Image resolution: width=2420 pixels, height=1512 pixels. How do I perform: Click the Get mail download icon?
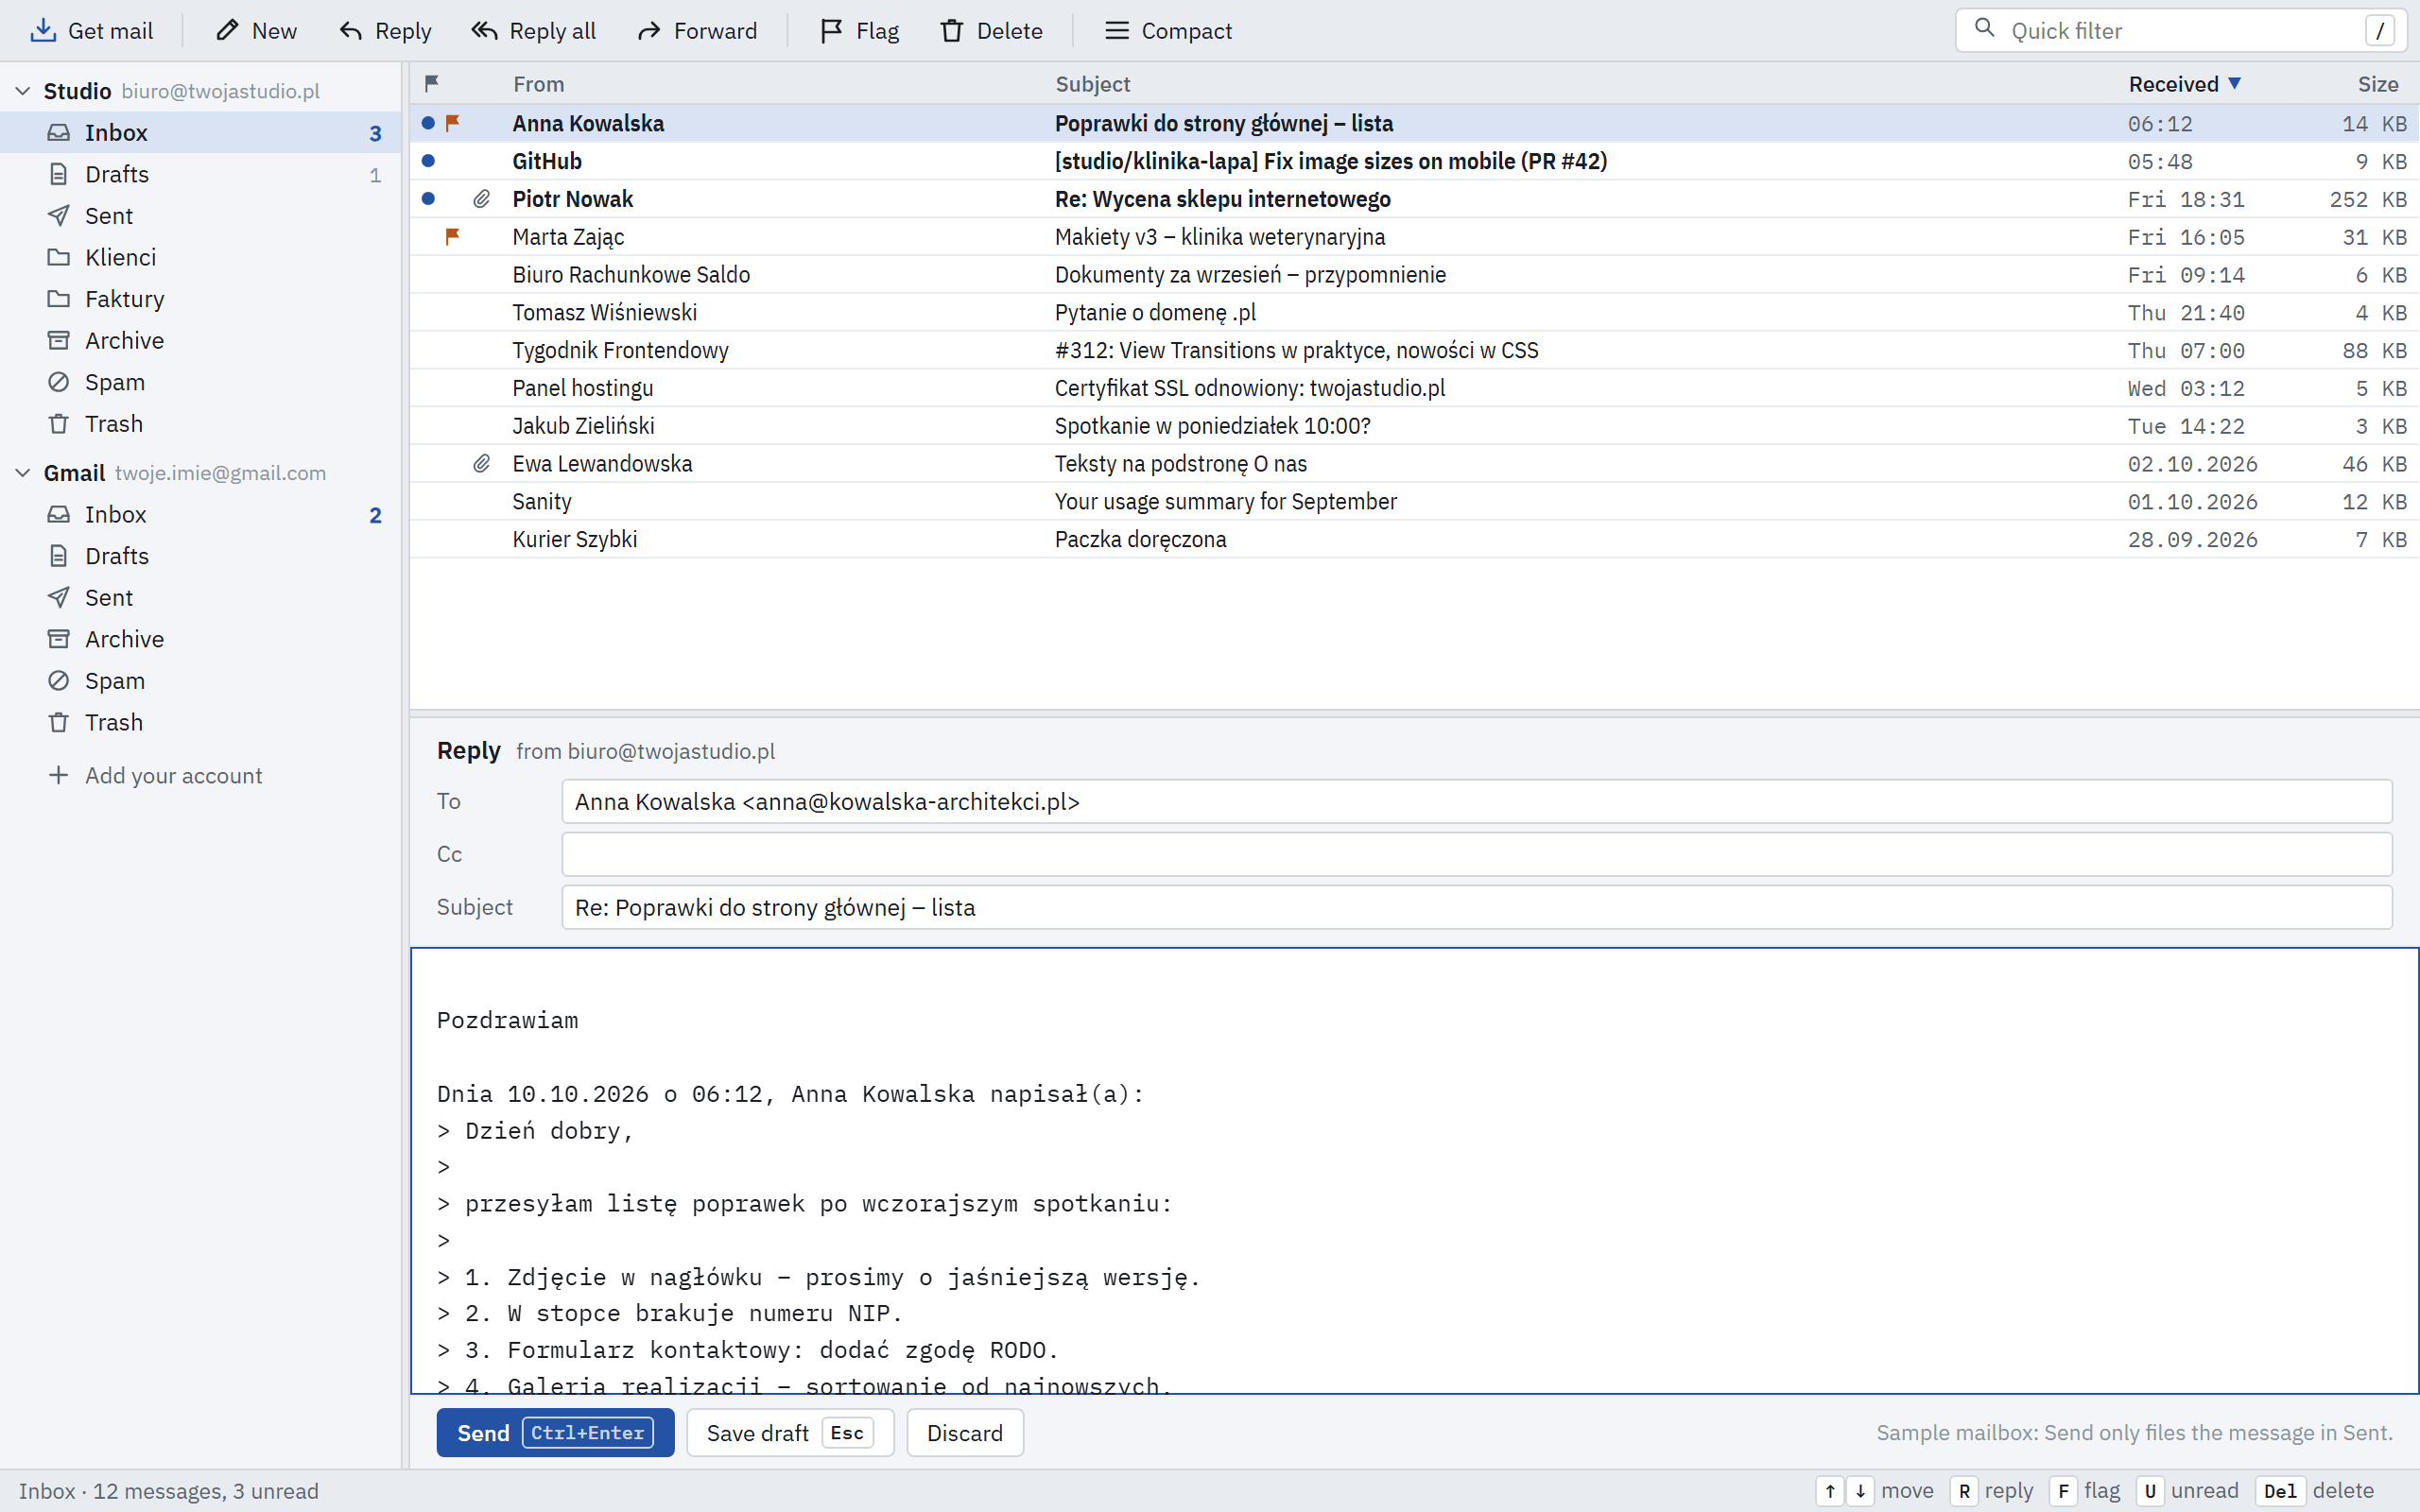(43, 31)
